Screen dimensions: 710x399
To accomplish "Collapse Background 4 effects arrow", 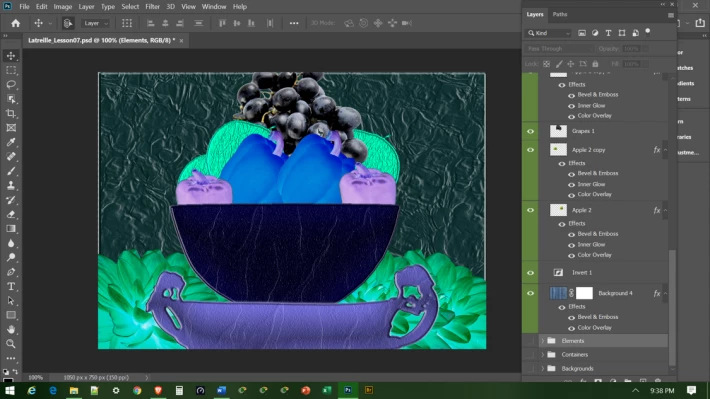I will click(666, 293).
